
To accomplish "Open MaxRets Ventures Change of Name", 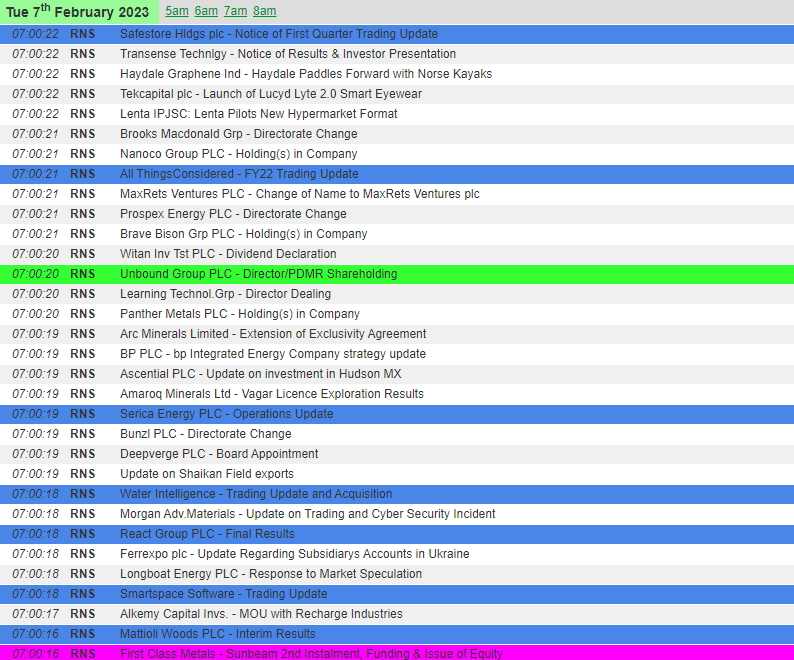I will [x=300, y=194].
